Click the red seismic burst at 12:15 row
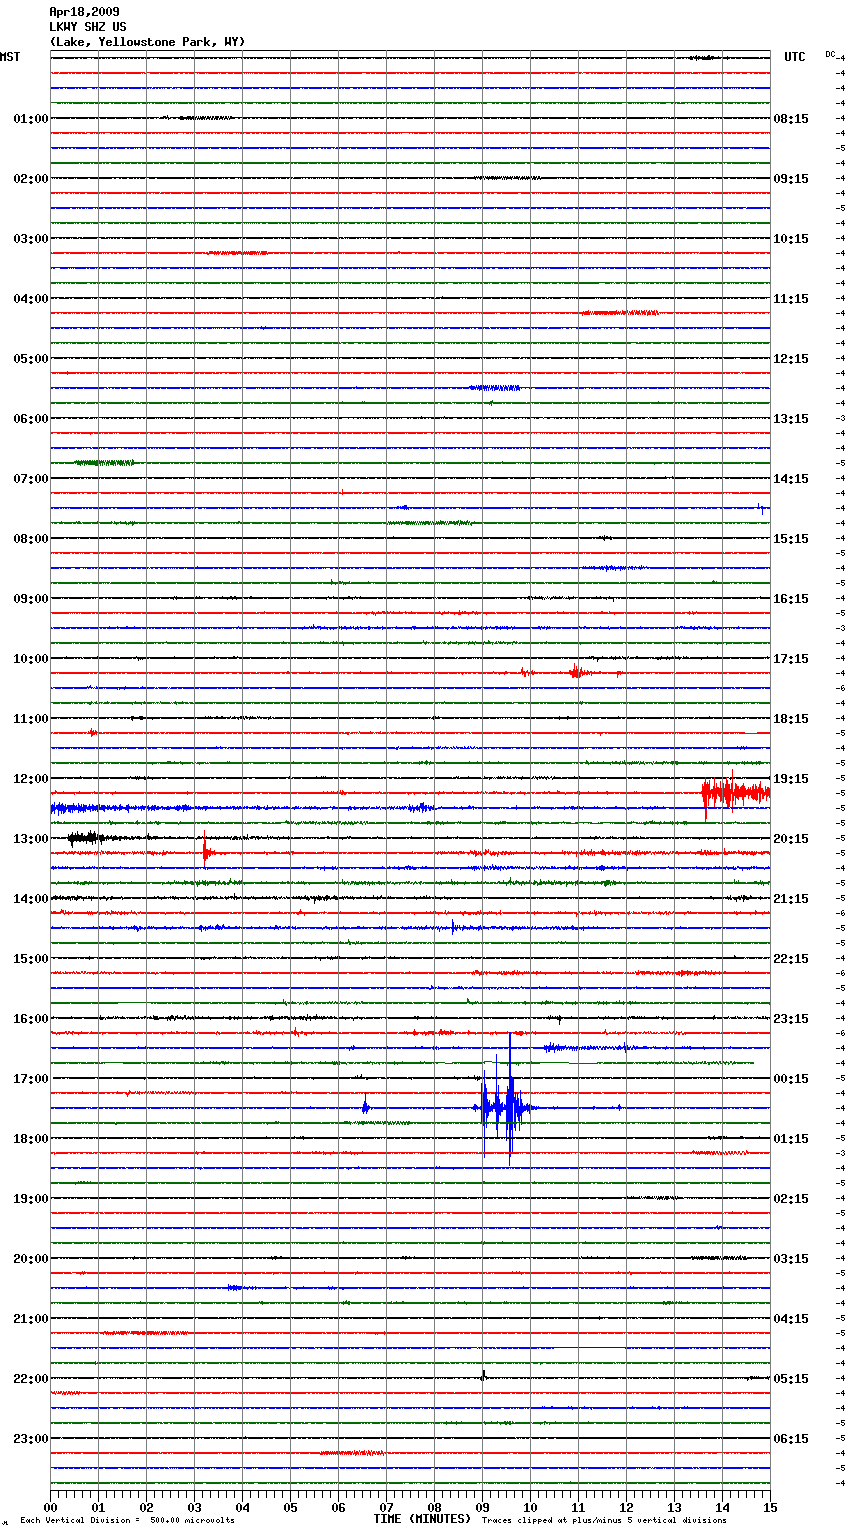850x1534 pixels. click(734, 793)
